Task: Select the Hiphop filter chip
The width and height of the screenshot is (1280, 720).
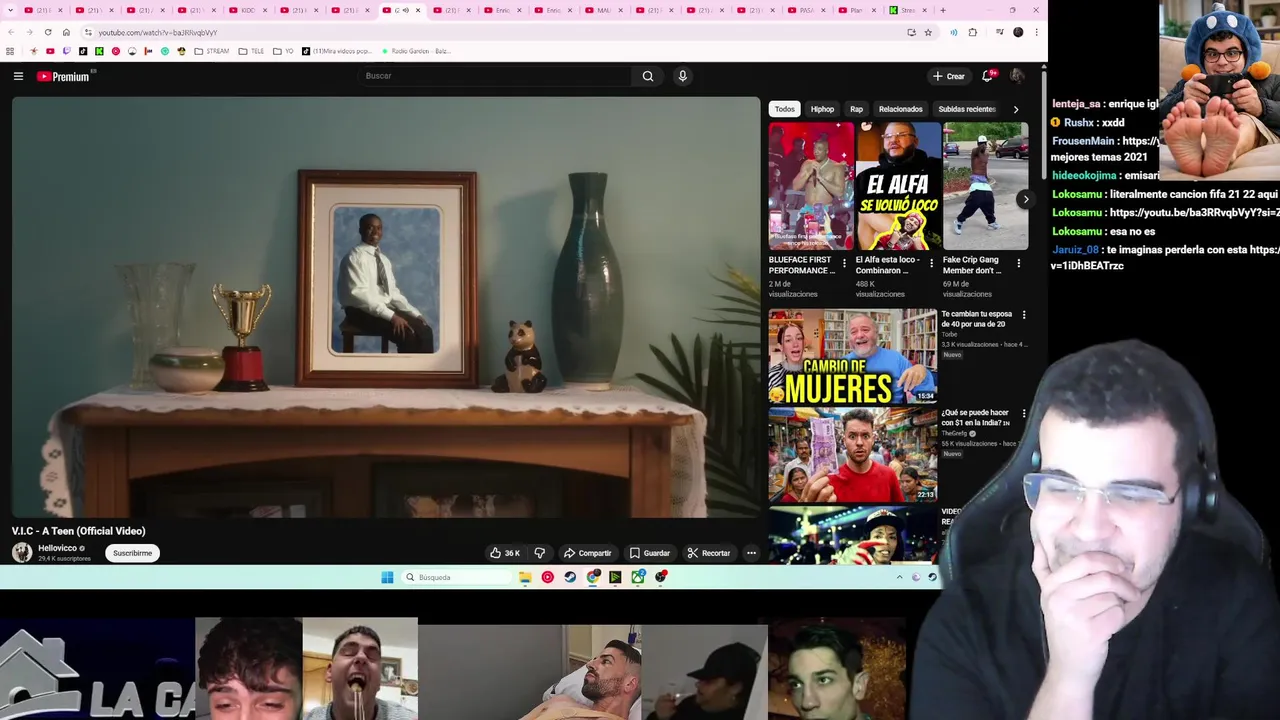Action: click(x=822, y=109)
